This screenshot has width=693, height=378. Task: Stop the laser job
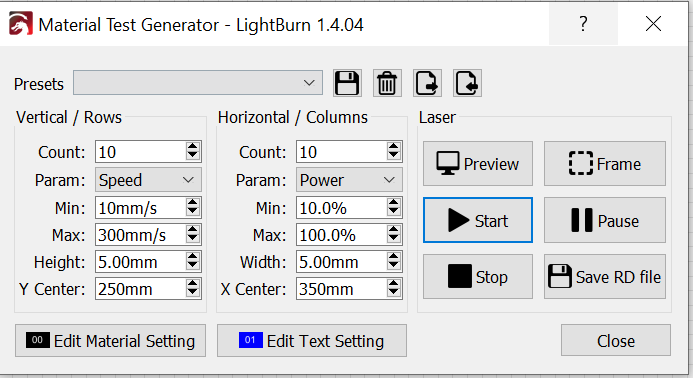(x=478, y=277)
